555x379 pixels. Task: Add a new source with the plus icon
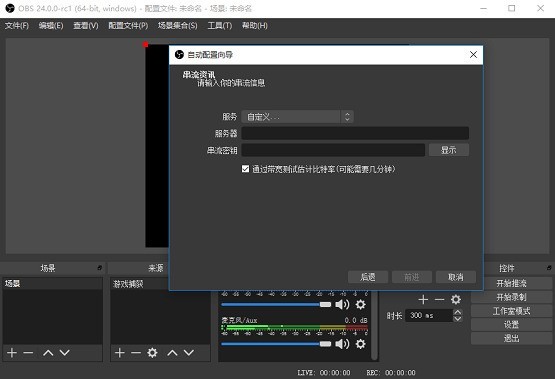(120, 352)
